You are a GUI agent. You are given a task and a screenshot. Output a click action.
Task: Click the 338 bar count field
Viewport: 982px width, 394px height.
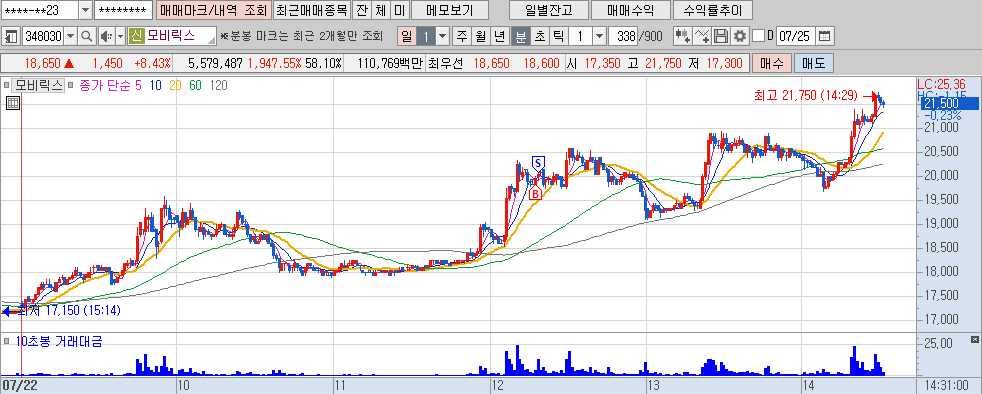623,36
